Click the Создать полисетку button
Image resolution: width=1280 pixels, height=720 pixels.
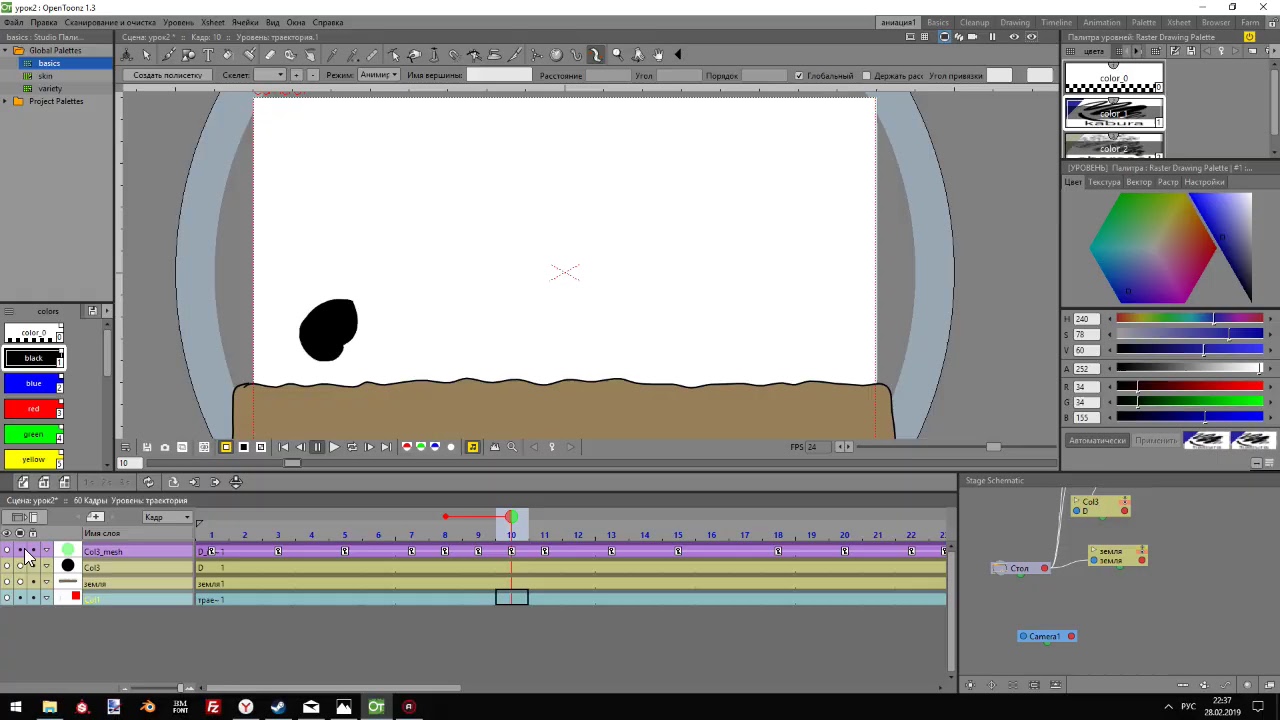pyautogui.click(x=168, y=75)
